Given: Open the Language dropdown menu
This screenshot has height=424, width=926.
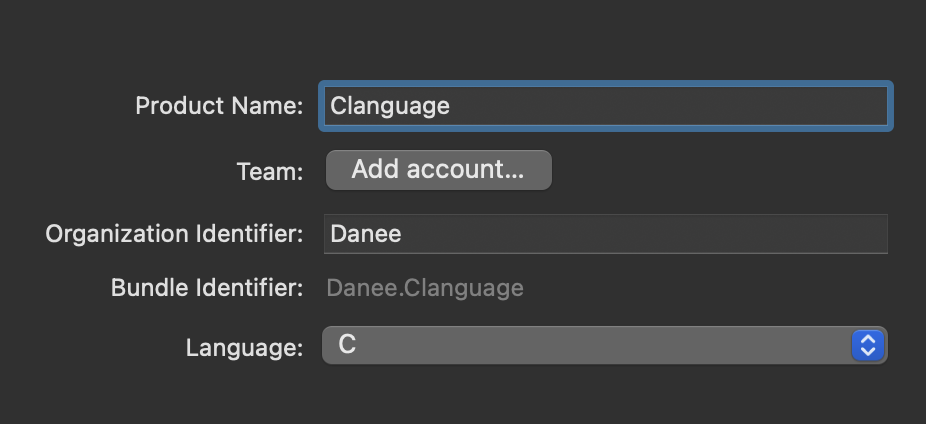Looking at the screenshot, I should pyautogui.click(x=604, y=346).
